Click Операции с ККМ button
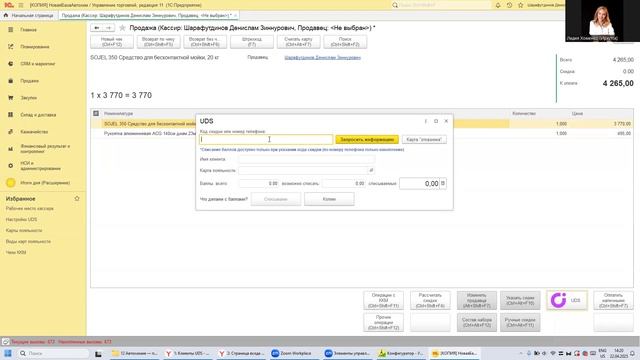The width and height of the screenshot is (640, 360). 383,300
